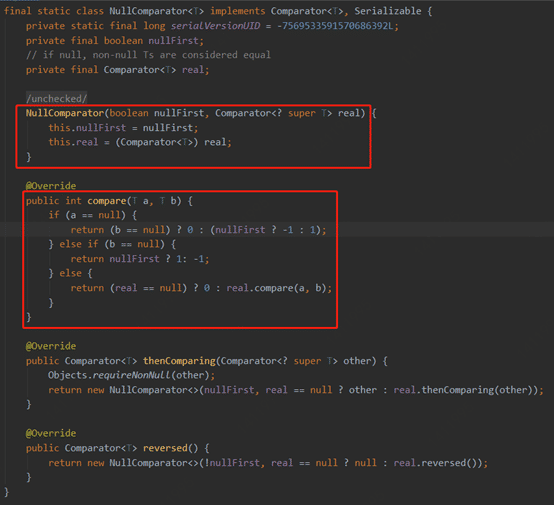The width and height of the screenshot is (554, 505).
Task: Click the line 'this.nullFirst = nullFirst;'
Action: coord(123,128)
